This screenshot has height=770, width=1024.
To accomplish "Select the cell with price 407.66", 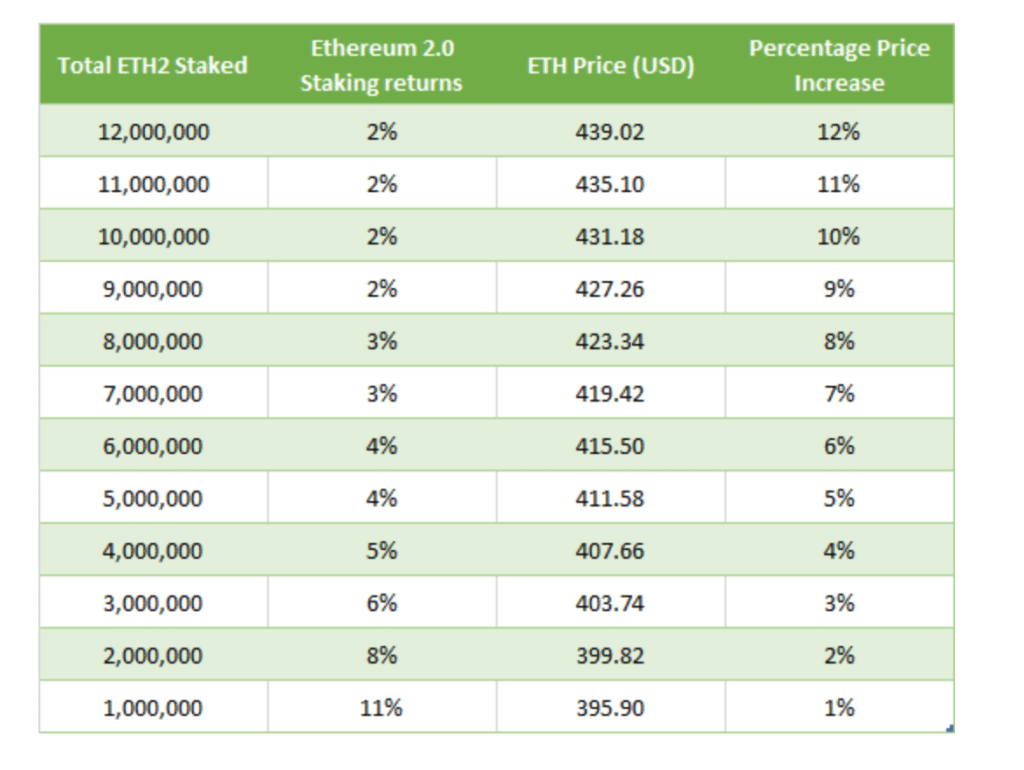I will point(610,550).
